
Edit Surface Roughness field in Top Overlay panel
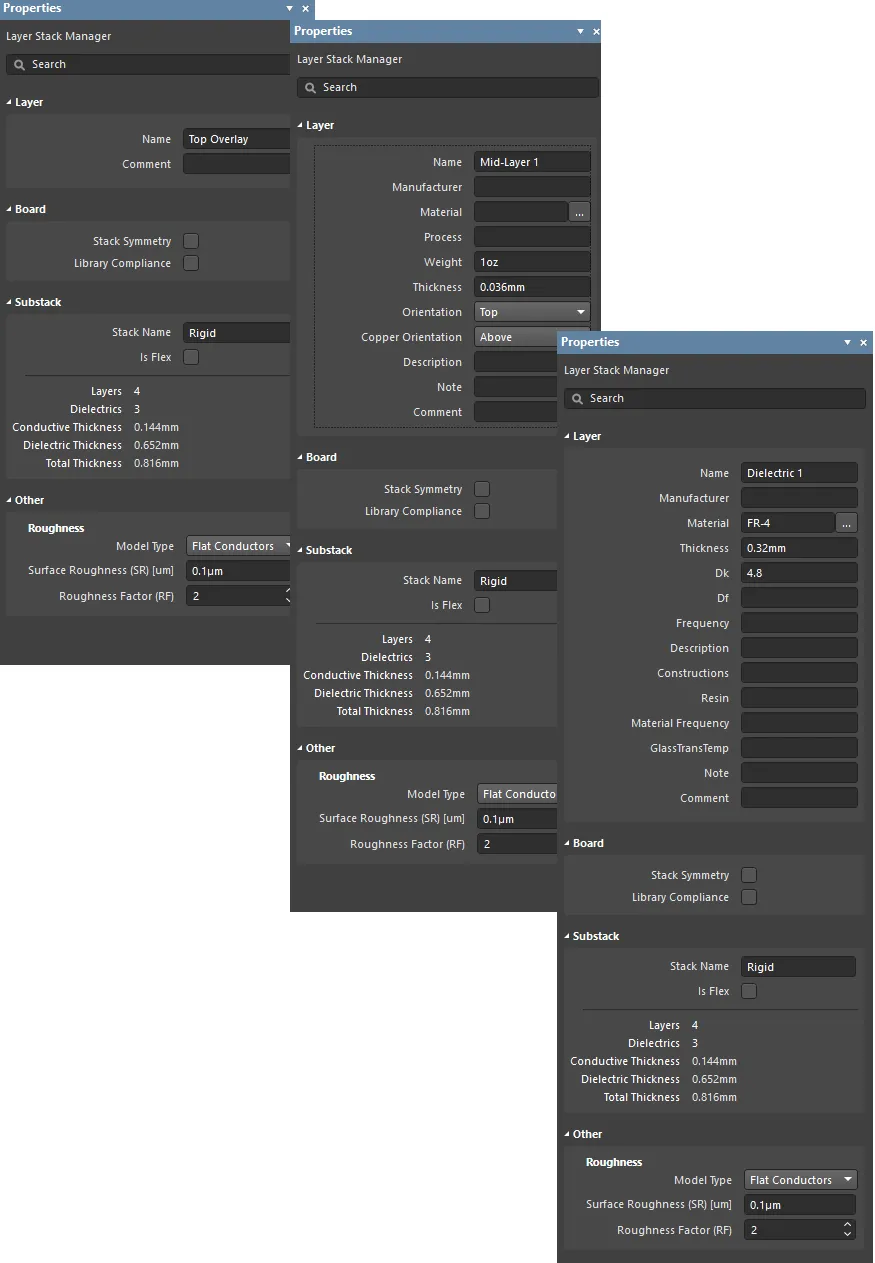(x=238, y=571)
